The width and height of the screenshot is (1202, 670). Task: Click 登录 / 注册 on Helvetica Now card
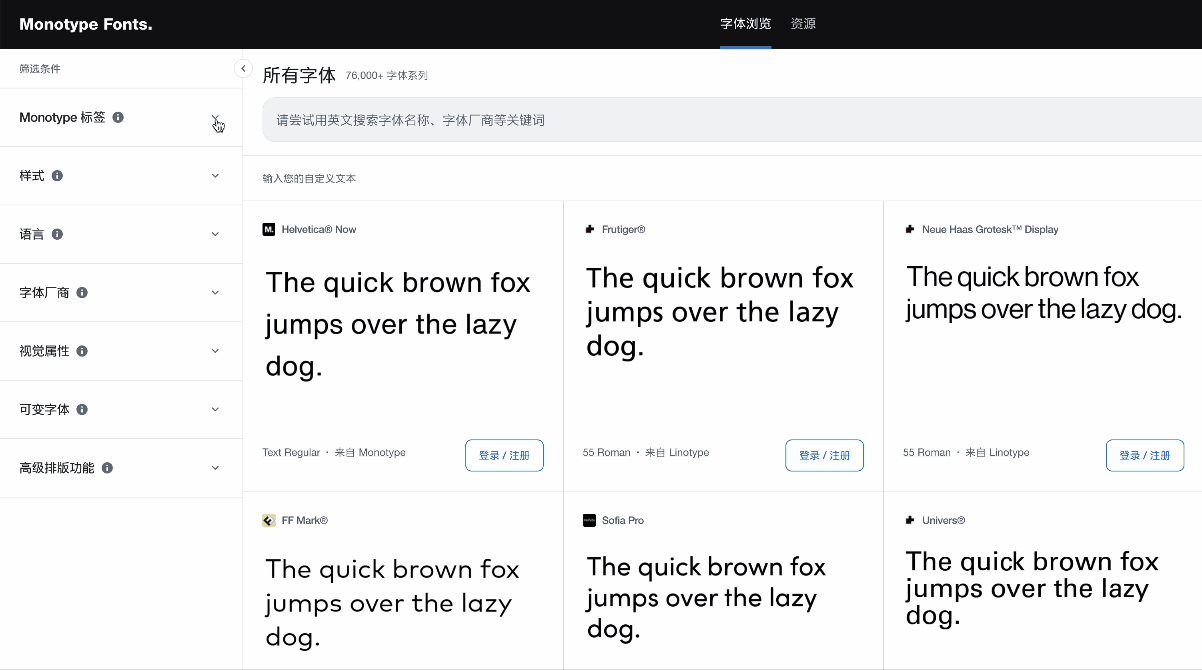(x=504, y=455)
